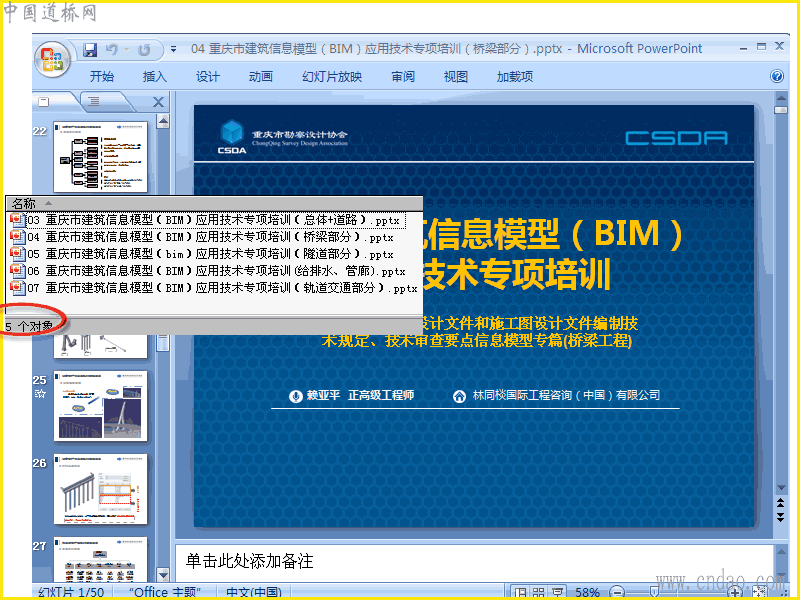Screen dimensions: 800x600
Task: Redo the last action
Action: (x=144, y=50)
